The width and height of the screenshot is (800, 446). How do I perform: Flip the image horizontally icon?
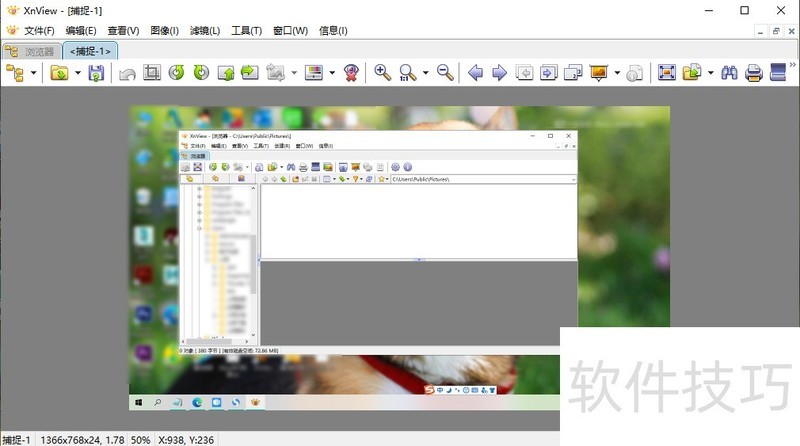(x=250, y=72)
